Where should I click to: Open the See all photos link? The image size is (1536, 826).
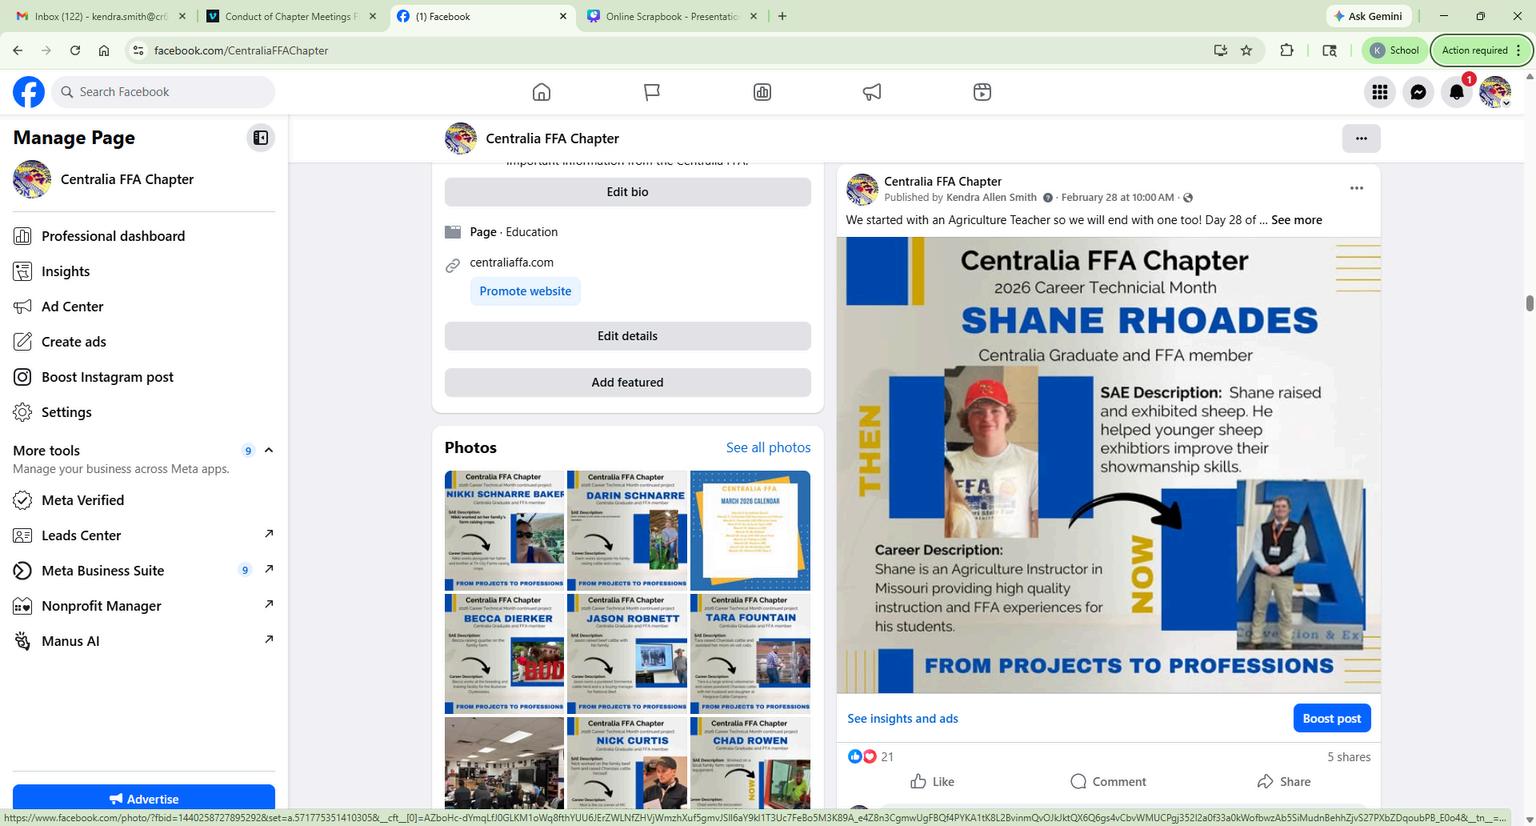768,447
